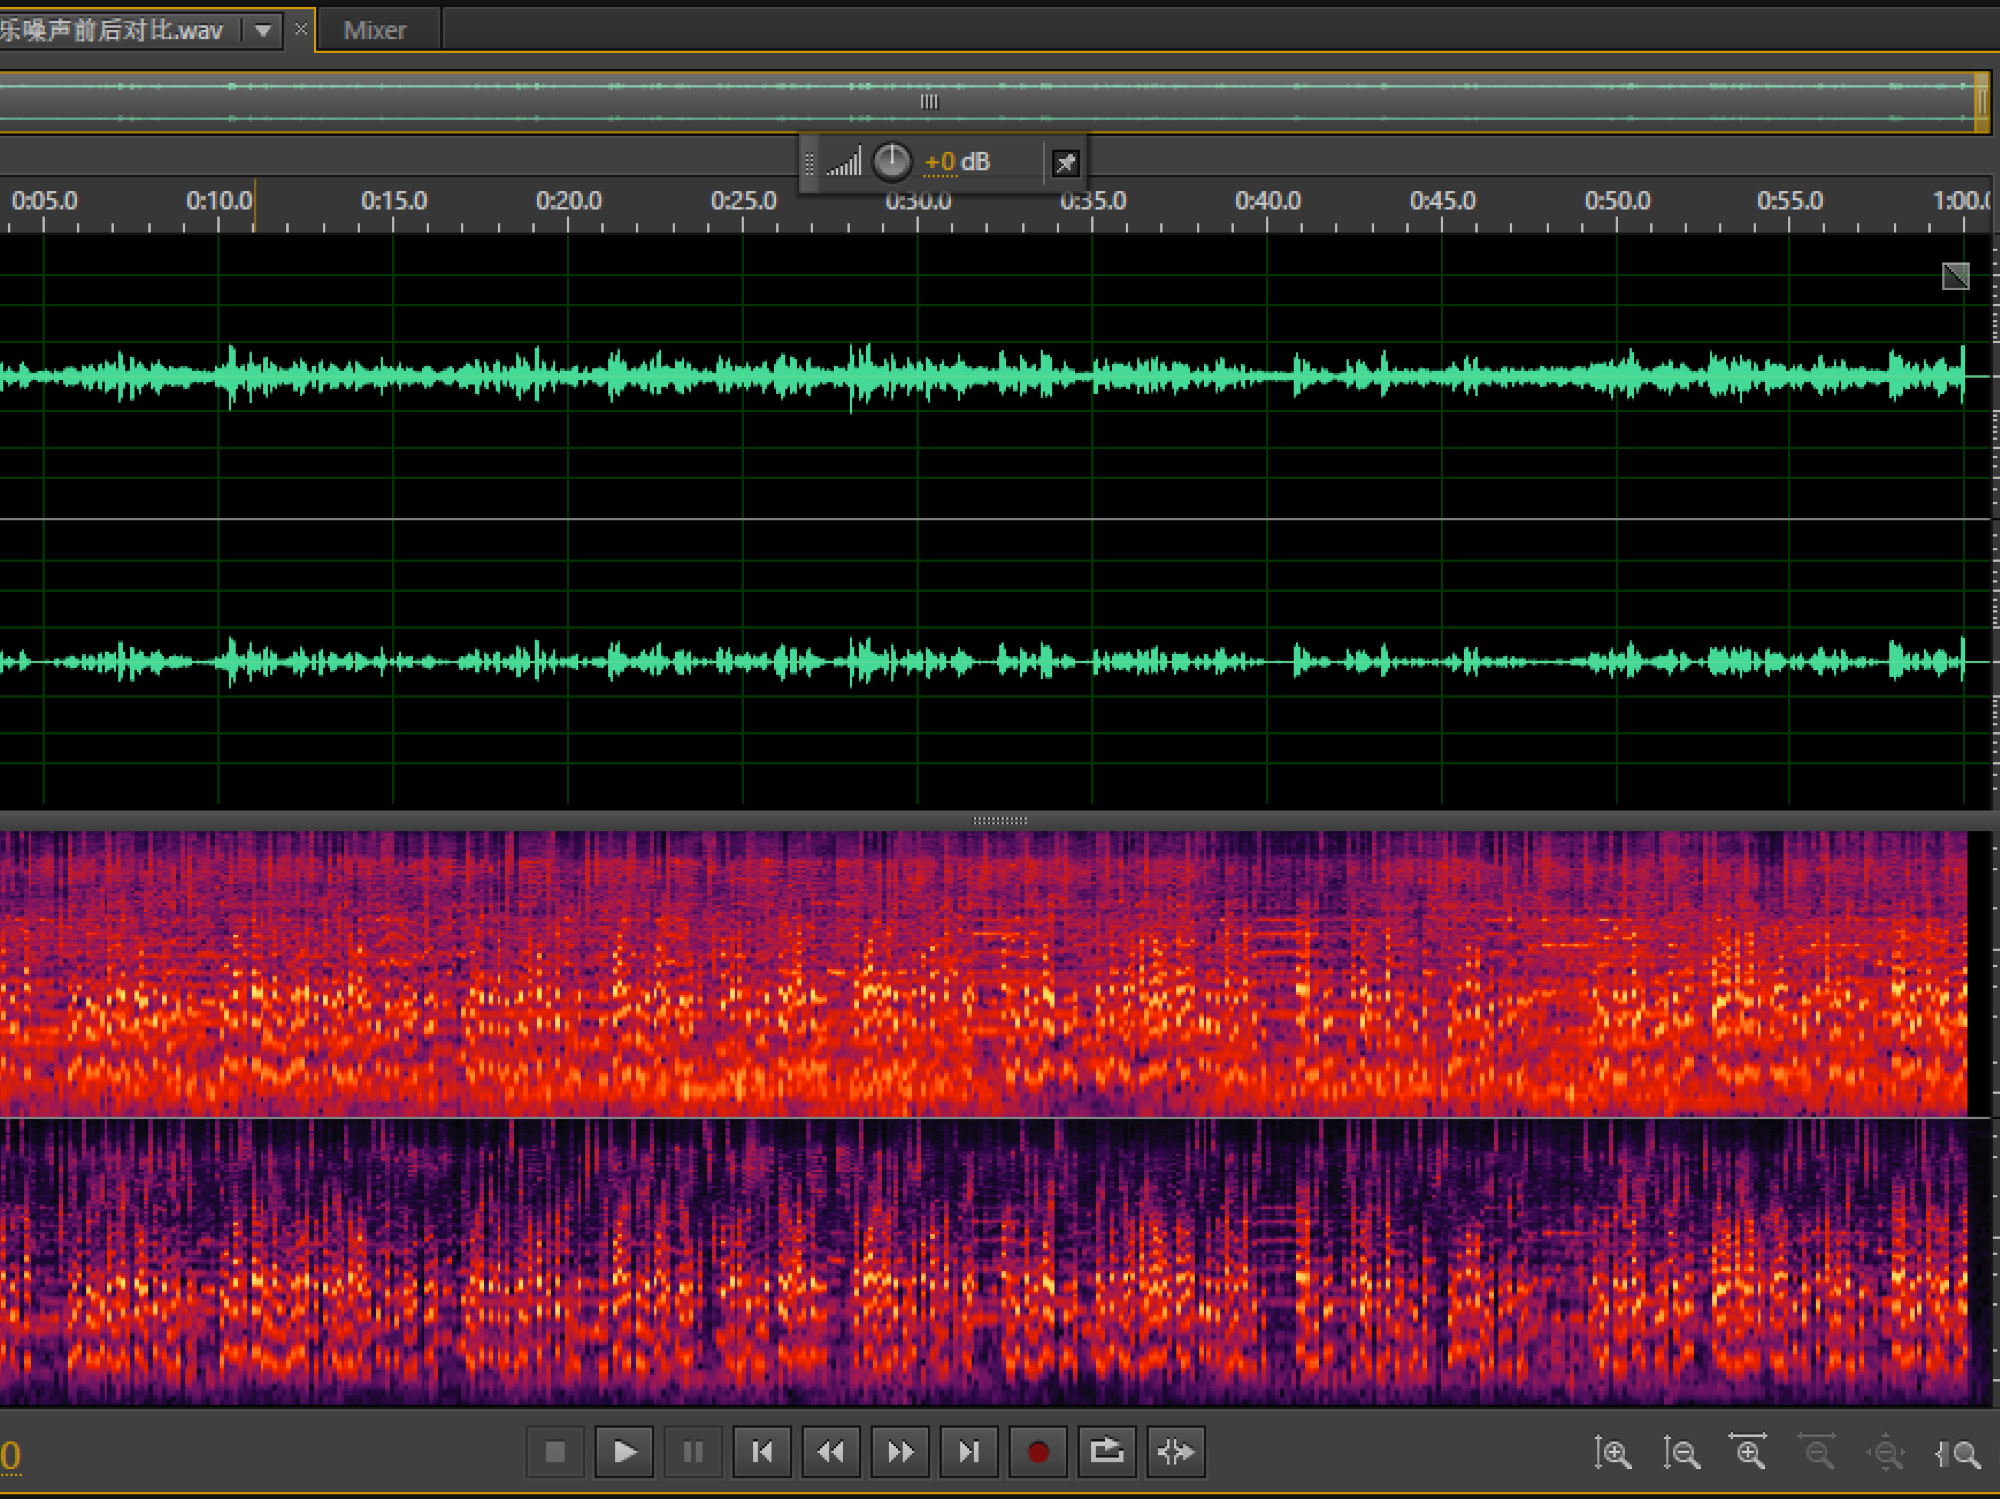
Task: Pin the volume HUD in place
Action: pyautogui.click(x=1066, y=163)
